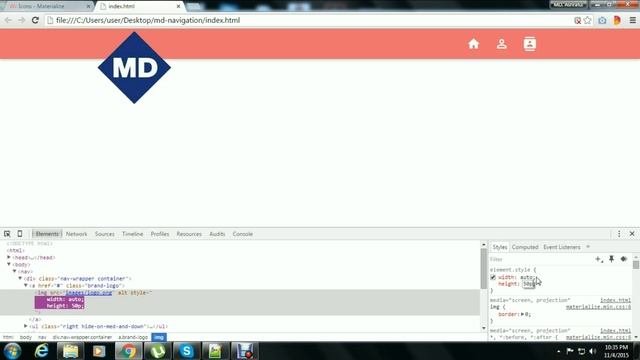Open the Windows Start menu
Image resolution: width=640 pixels, height=360 pixels.
[x=12, y=351]
